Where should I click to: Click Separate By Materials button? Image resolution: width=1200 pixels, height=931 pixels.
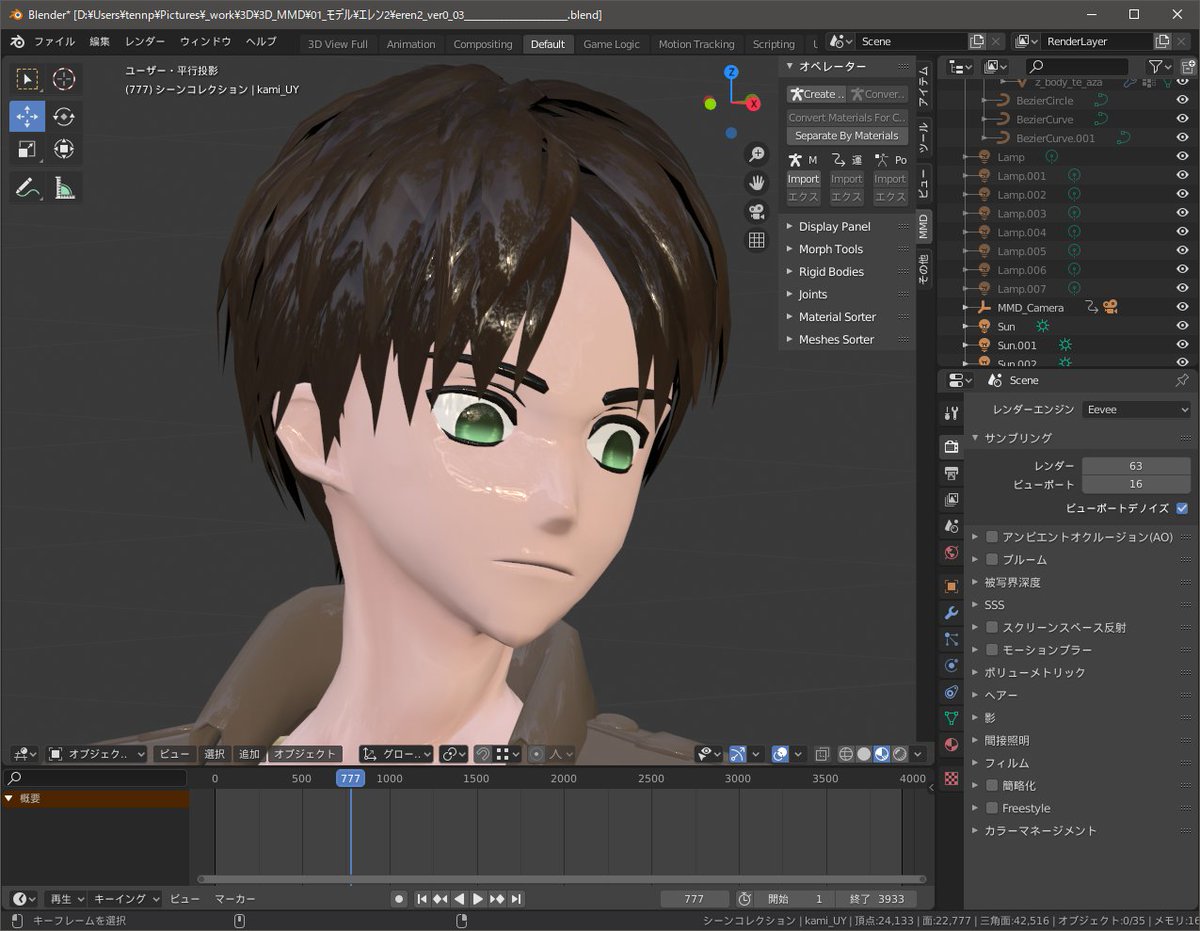tap(846, 136)
